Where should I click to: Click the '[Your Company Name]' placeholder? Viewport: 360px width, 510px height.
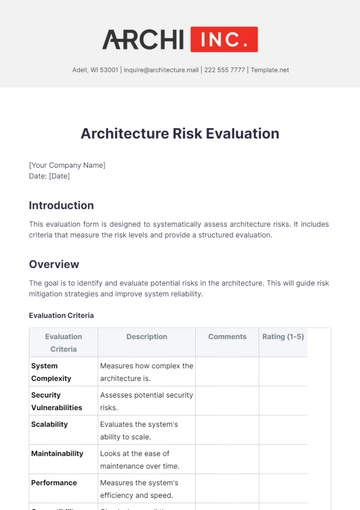point(67,165)
